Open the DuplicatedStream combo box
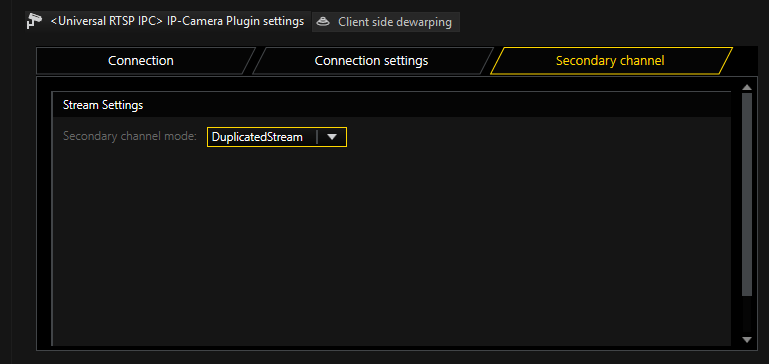This screenshot has width=769, height=364. point(277,137)
